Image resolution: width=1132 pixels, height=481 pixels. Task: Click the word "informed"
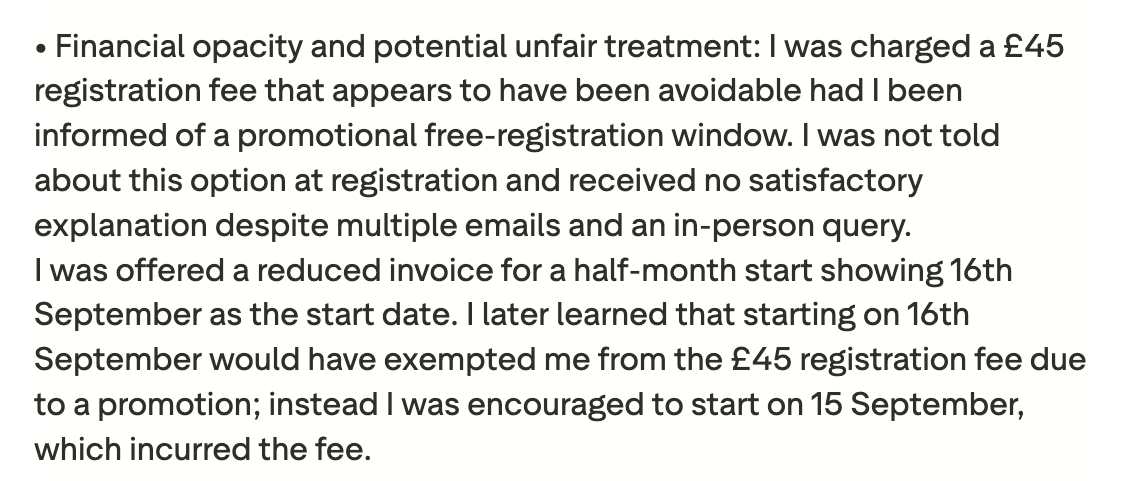[99, 135]
